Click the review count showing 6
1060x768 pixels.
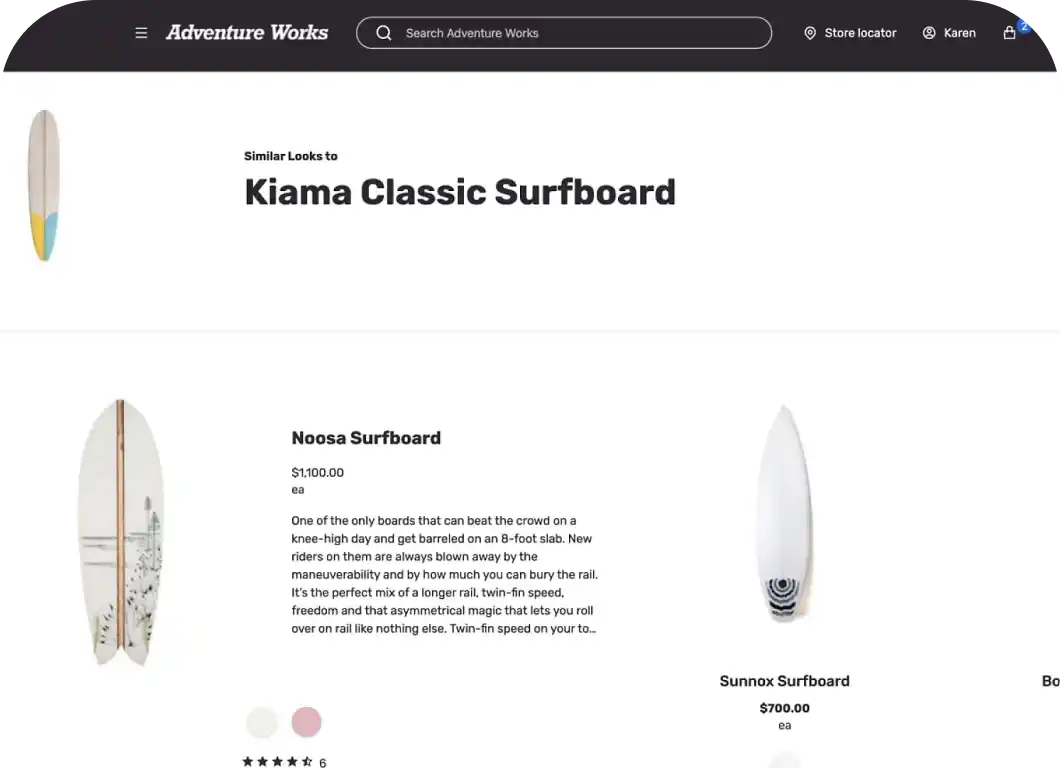point(322,761)
